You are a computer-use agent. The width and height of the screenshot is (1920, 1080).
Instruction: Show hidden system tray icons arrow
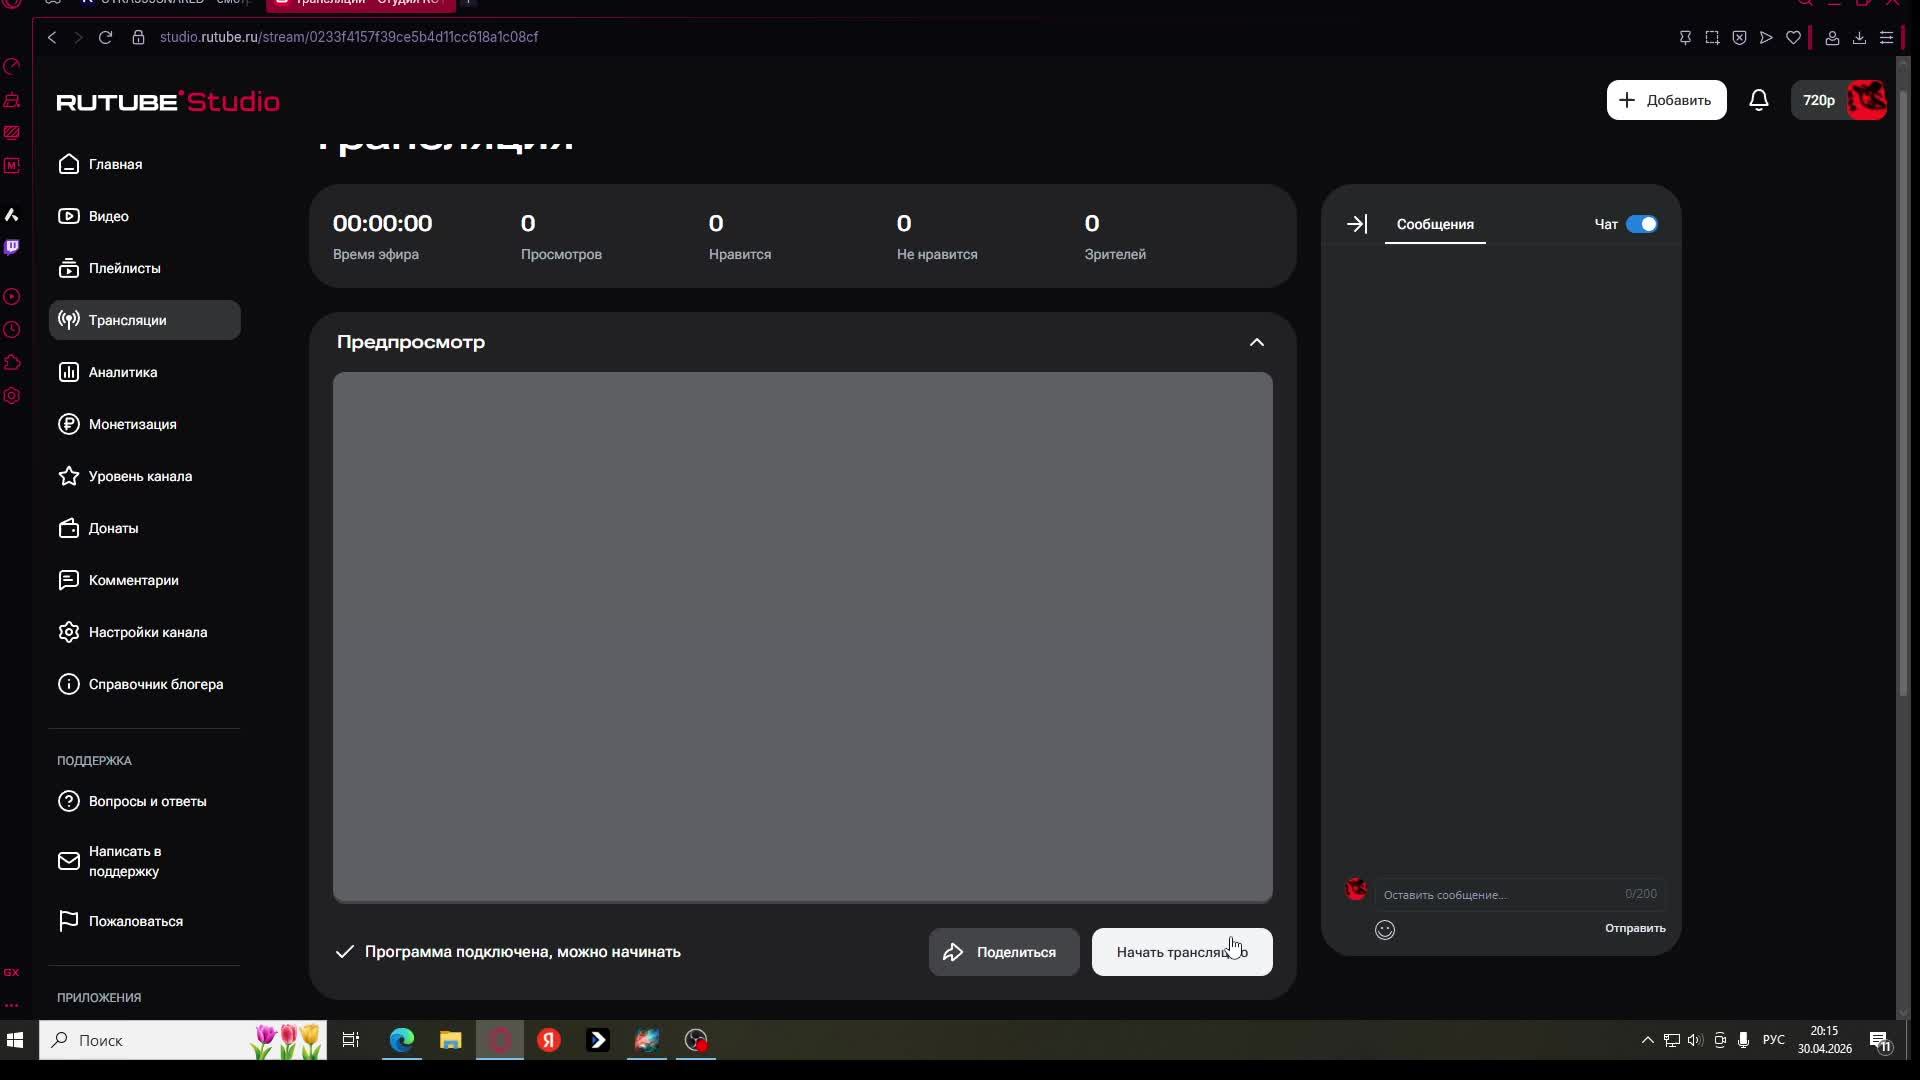click(1647, 1040)
